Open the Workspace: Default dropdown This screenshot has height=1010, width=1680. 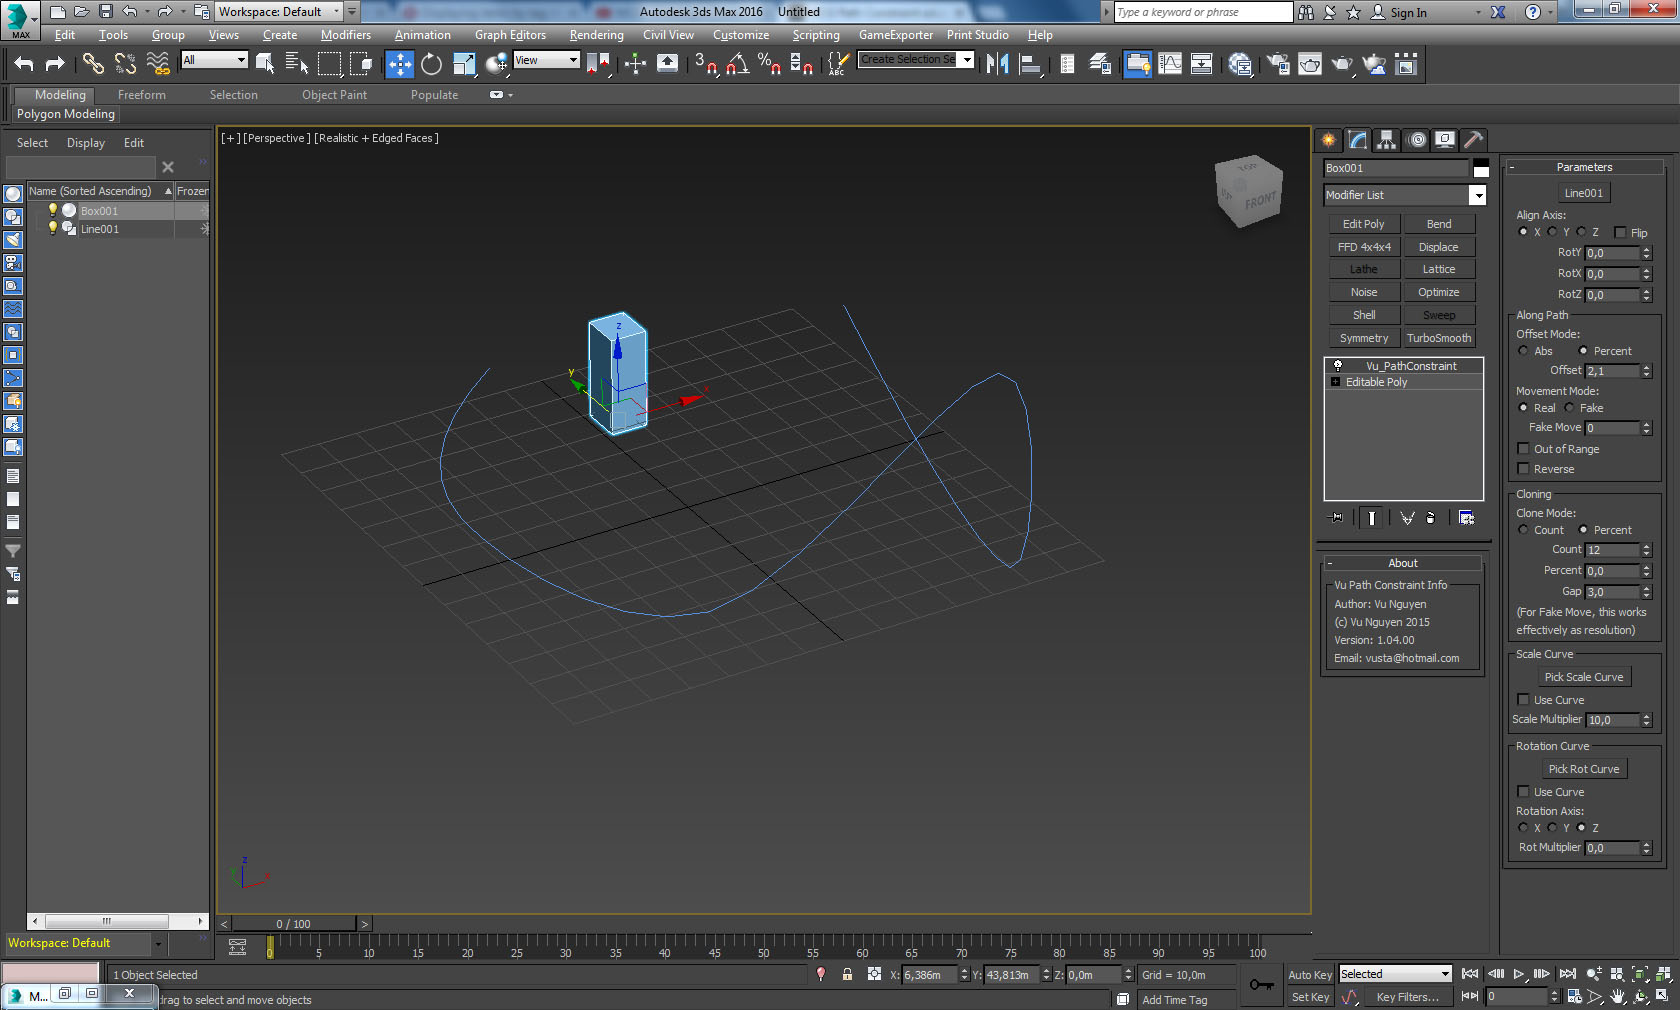(x=279, y=12)
